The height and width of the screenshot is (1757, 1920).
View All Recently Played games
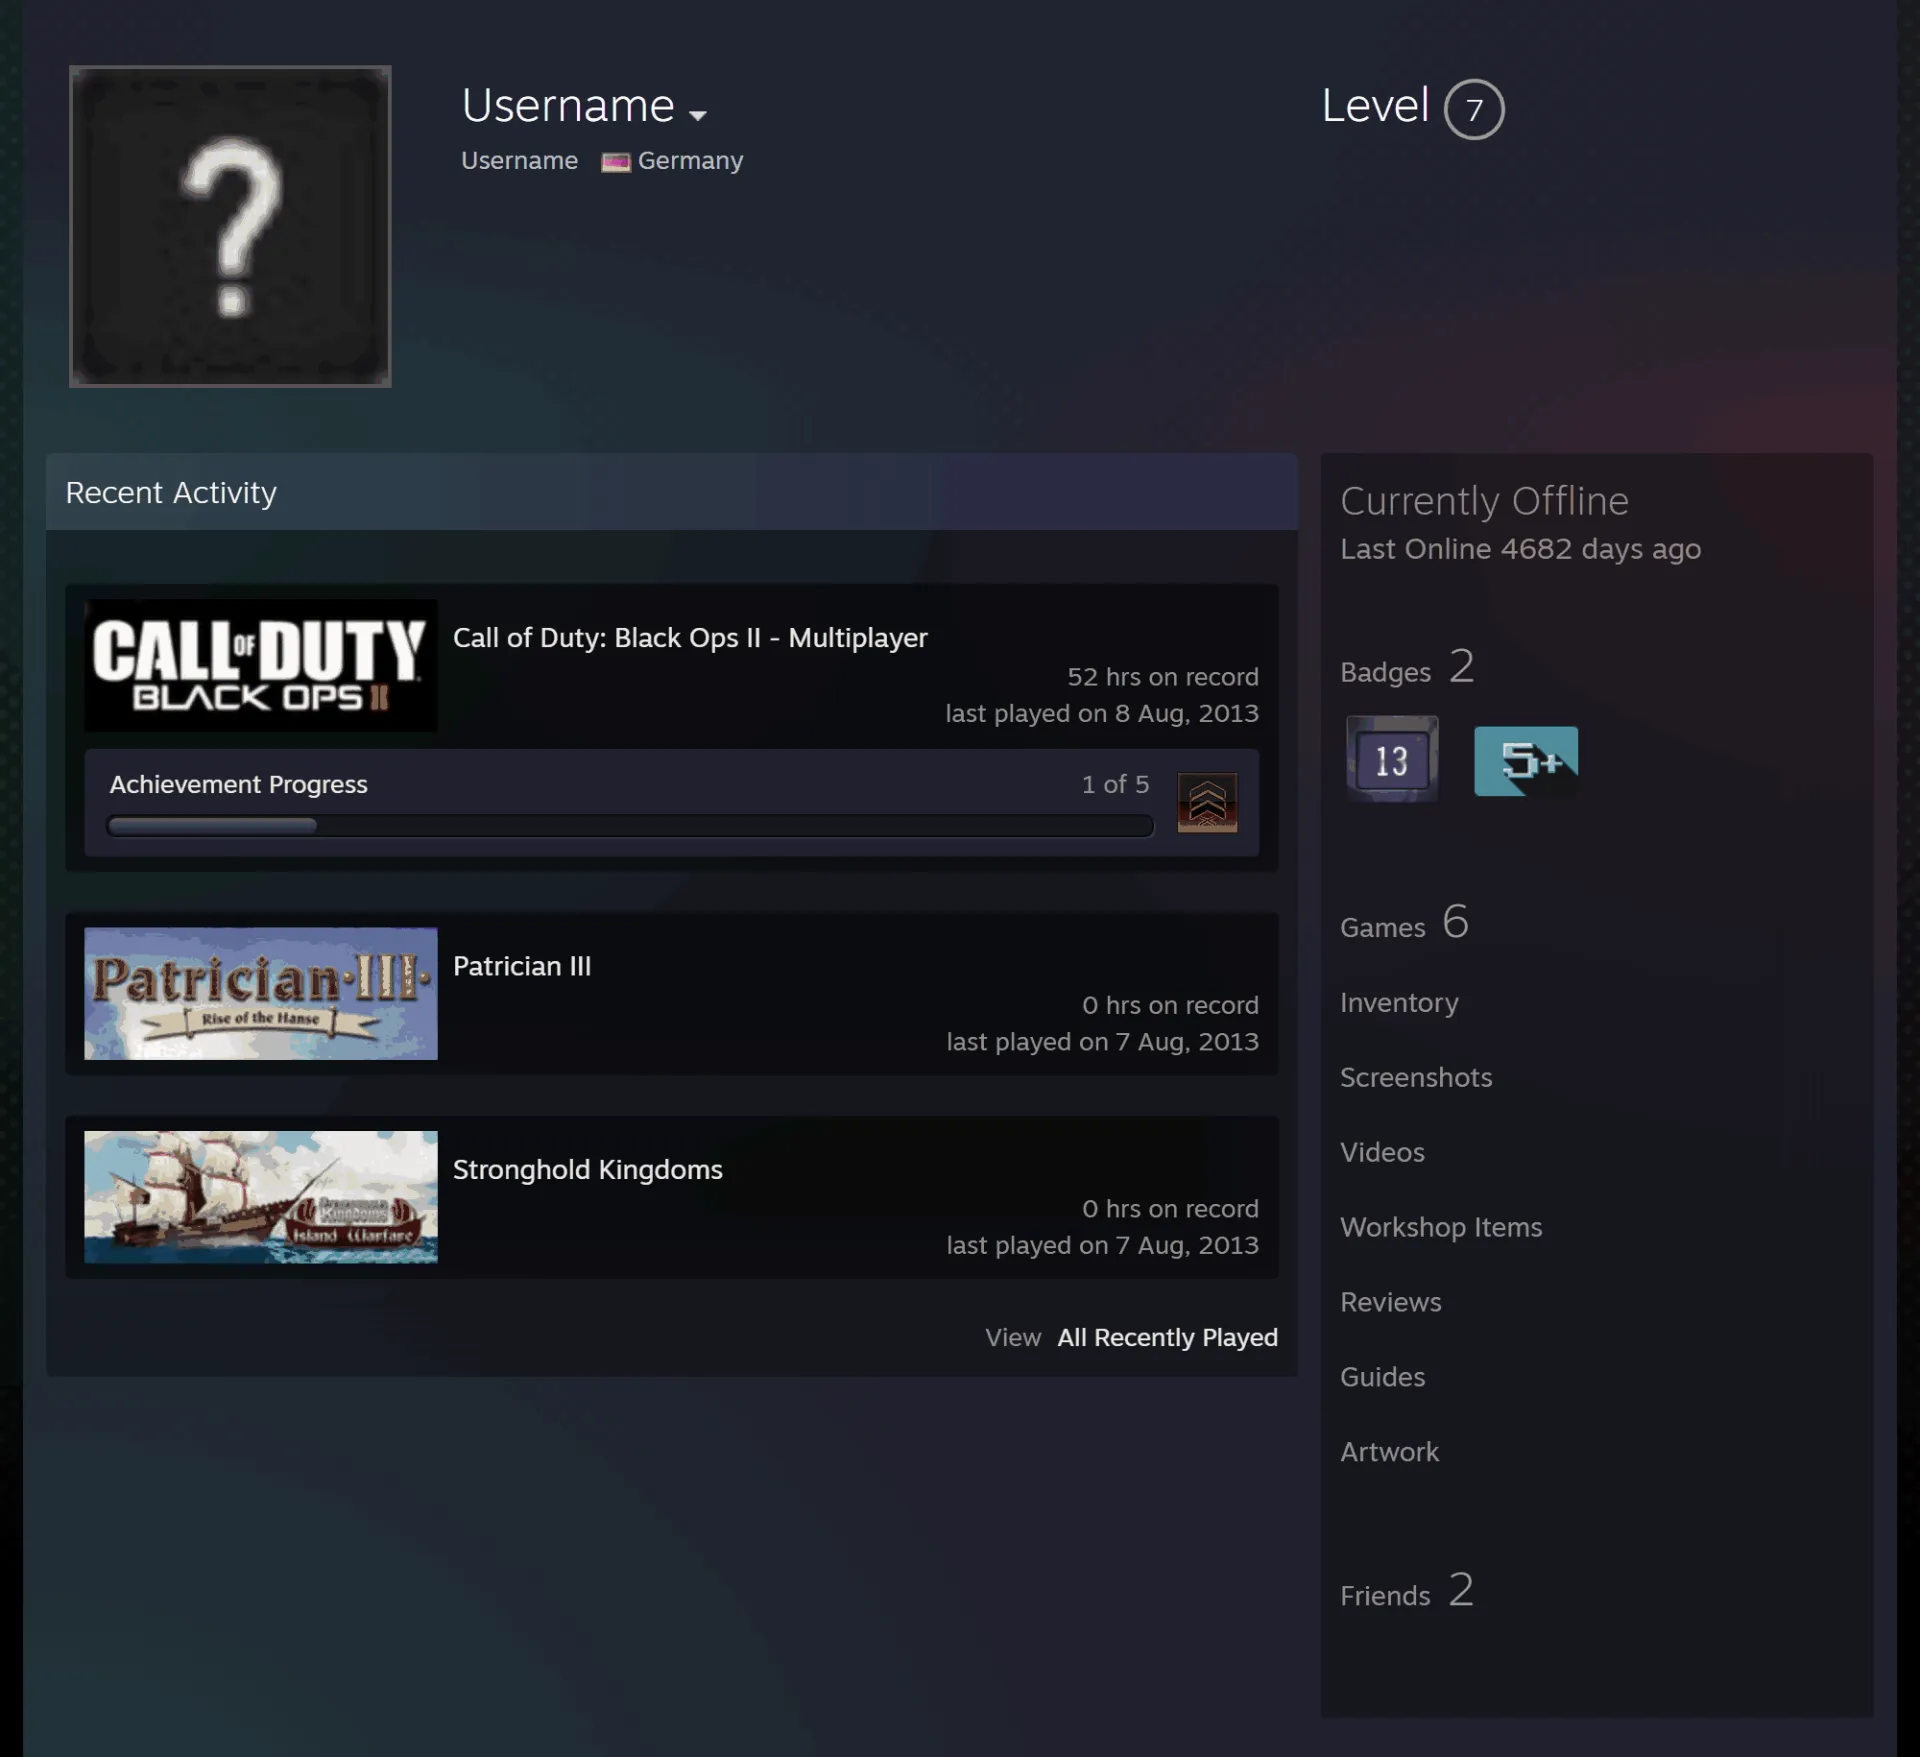pyautogui.click(x=1167, y=1337)
